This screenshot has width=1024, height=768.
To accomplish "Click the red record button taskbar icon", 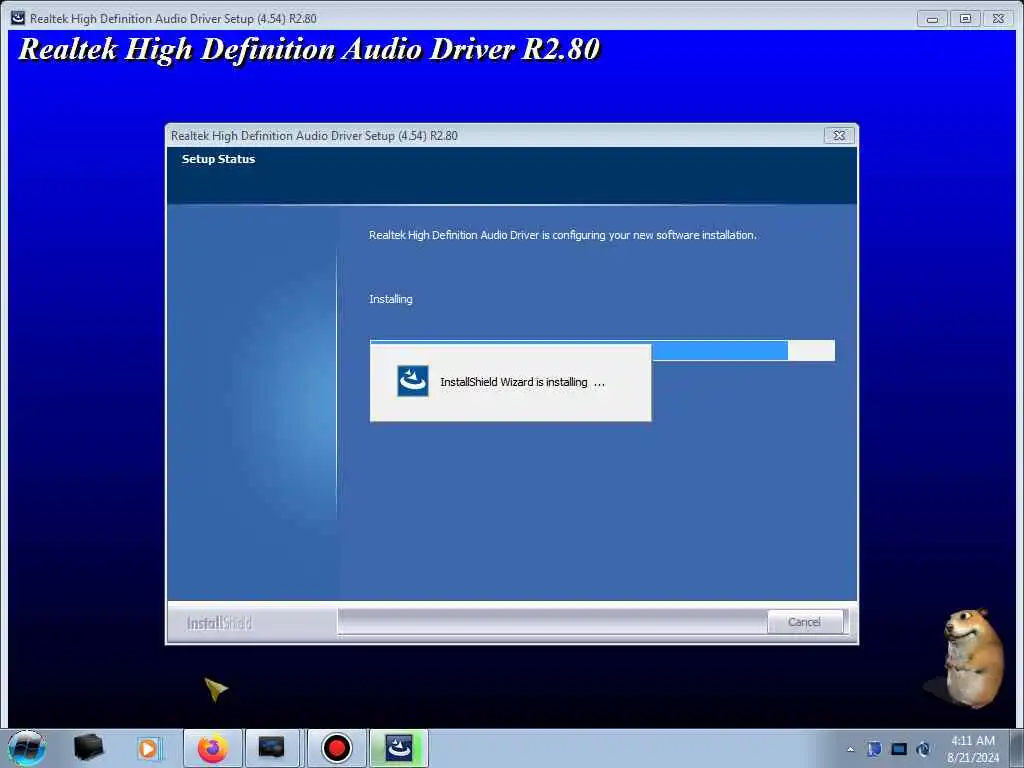I will [337, 748].
